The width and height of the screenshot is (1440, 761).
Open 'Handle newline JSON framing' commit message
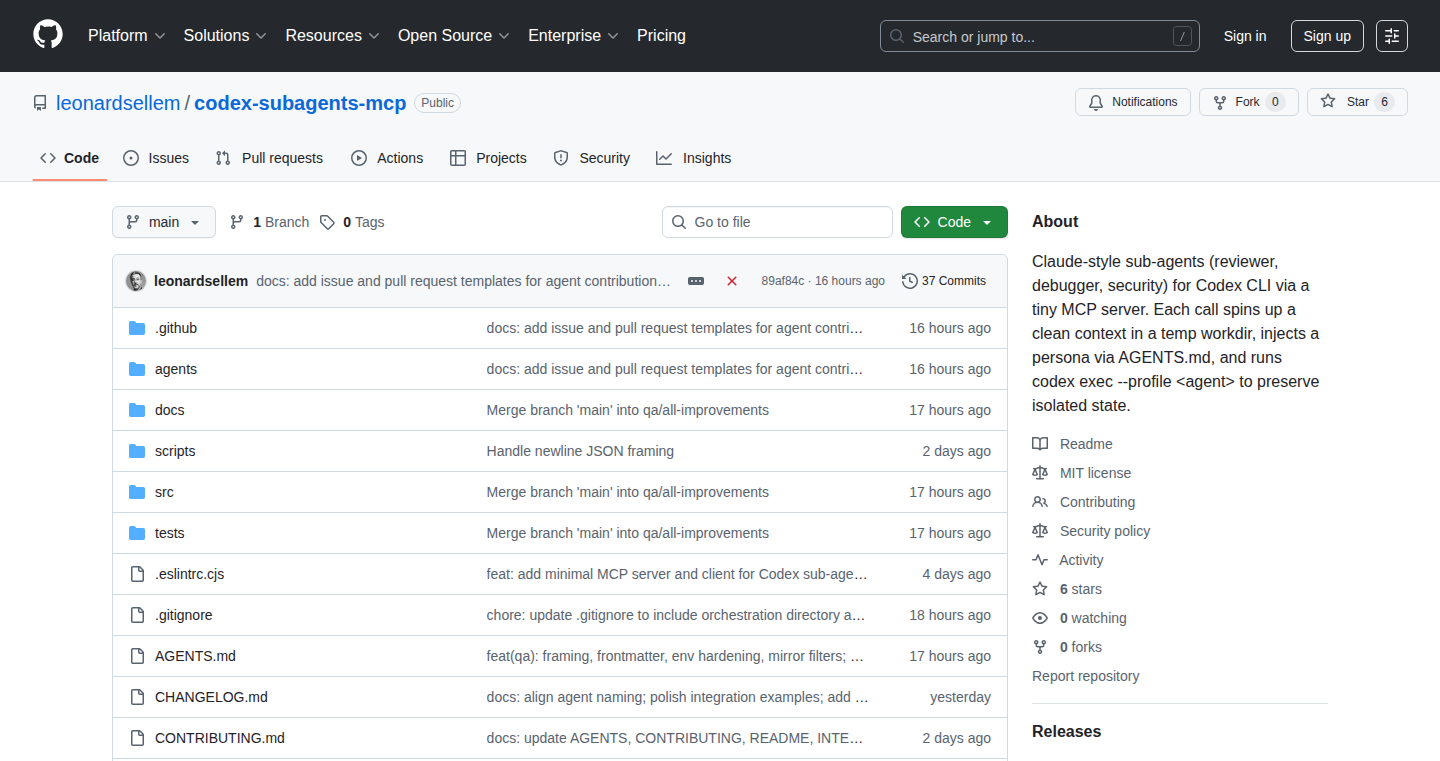coord(580,451)
